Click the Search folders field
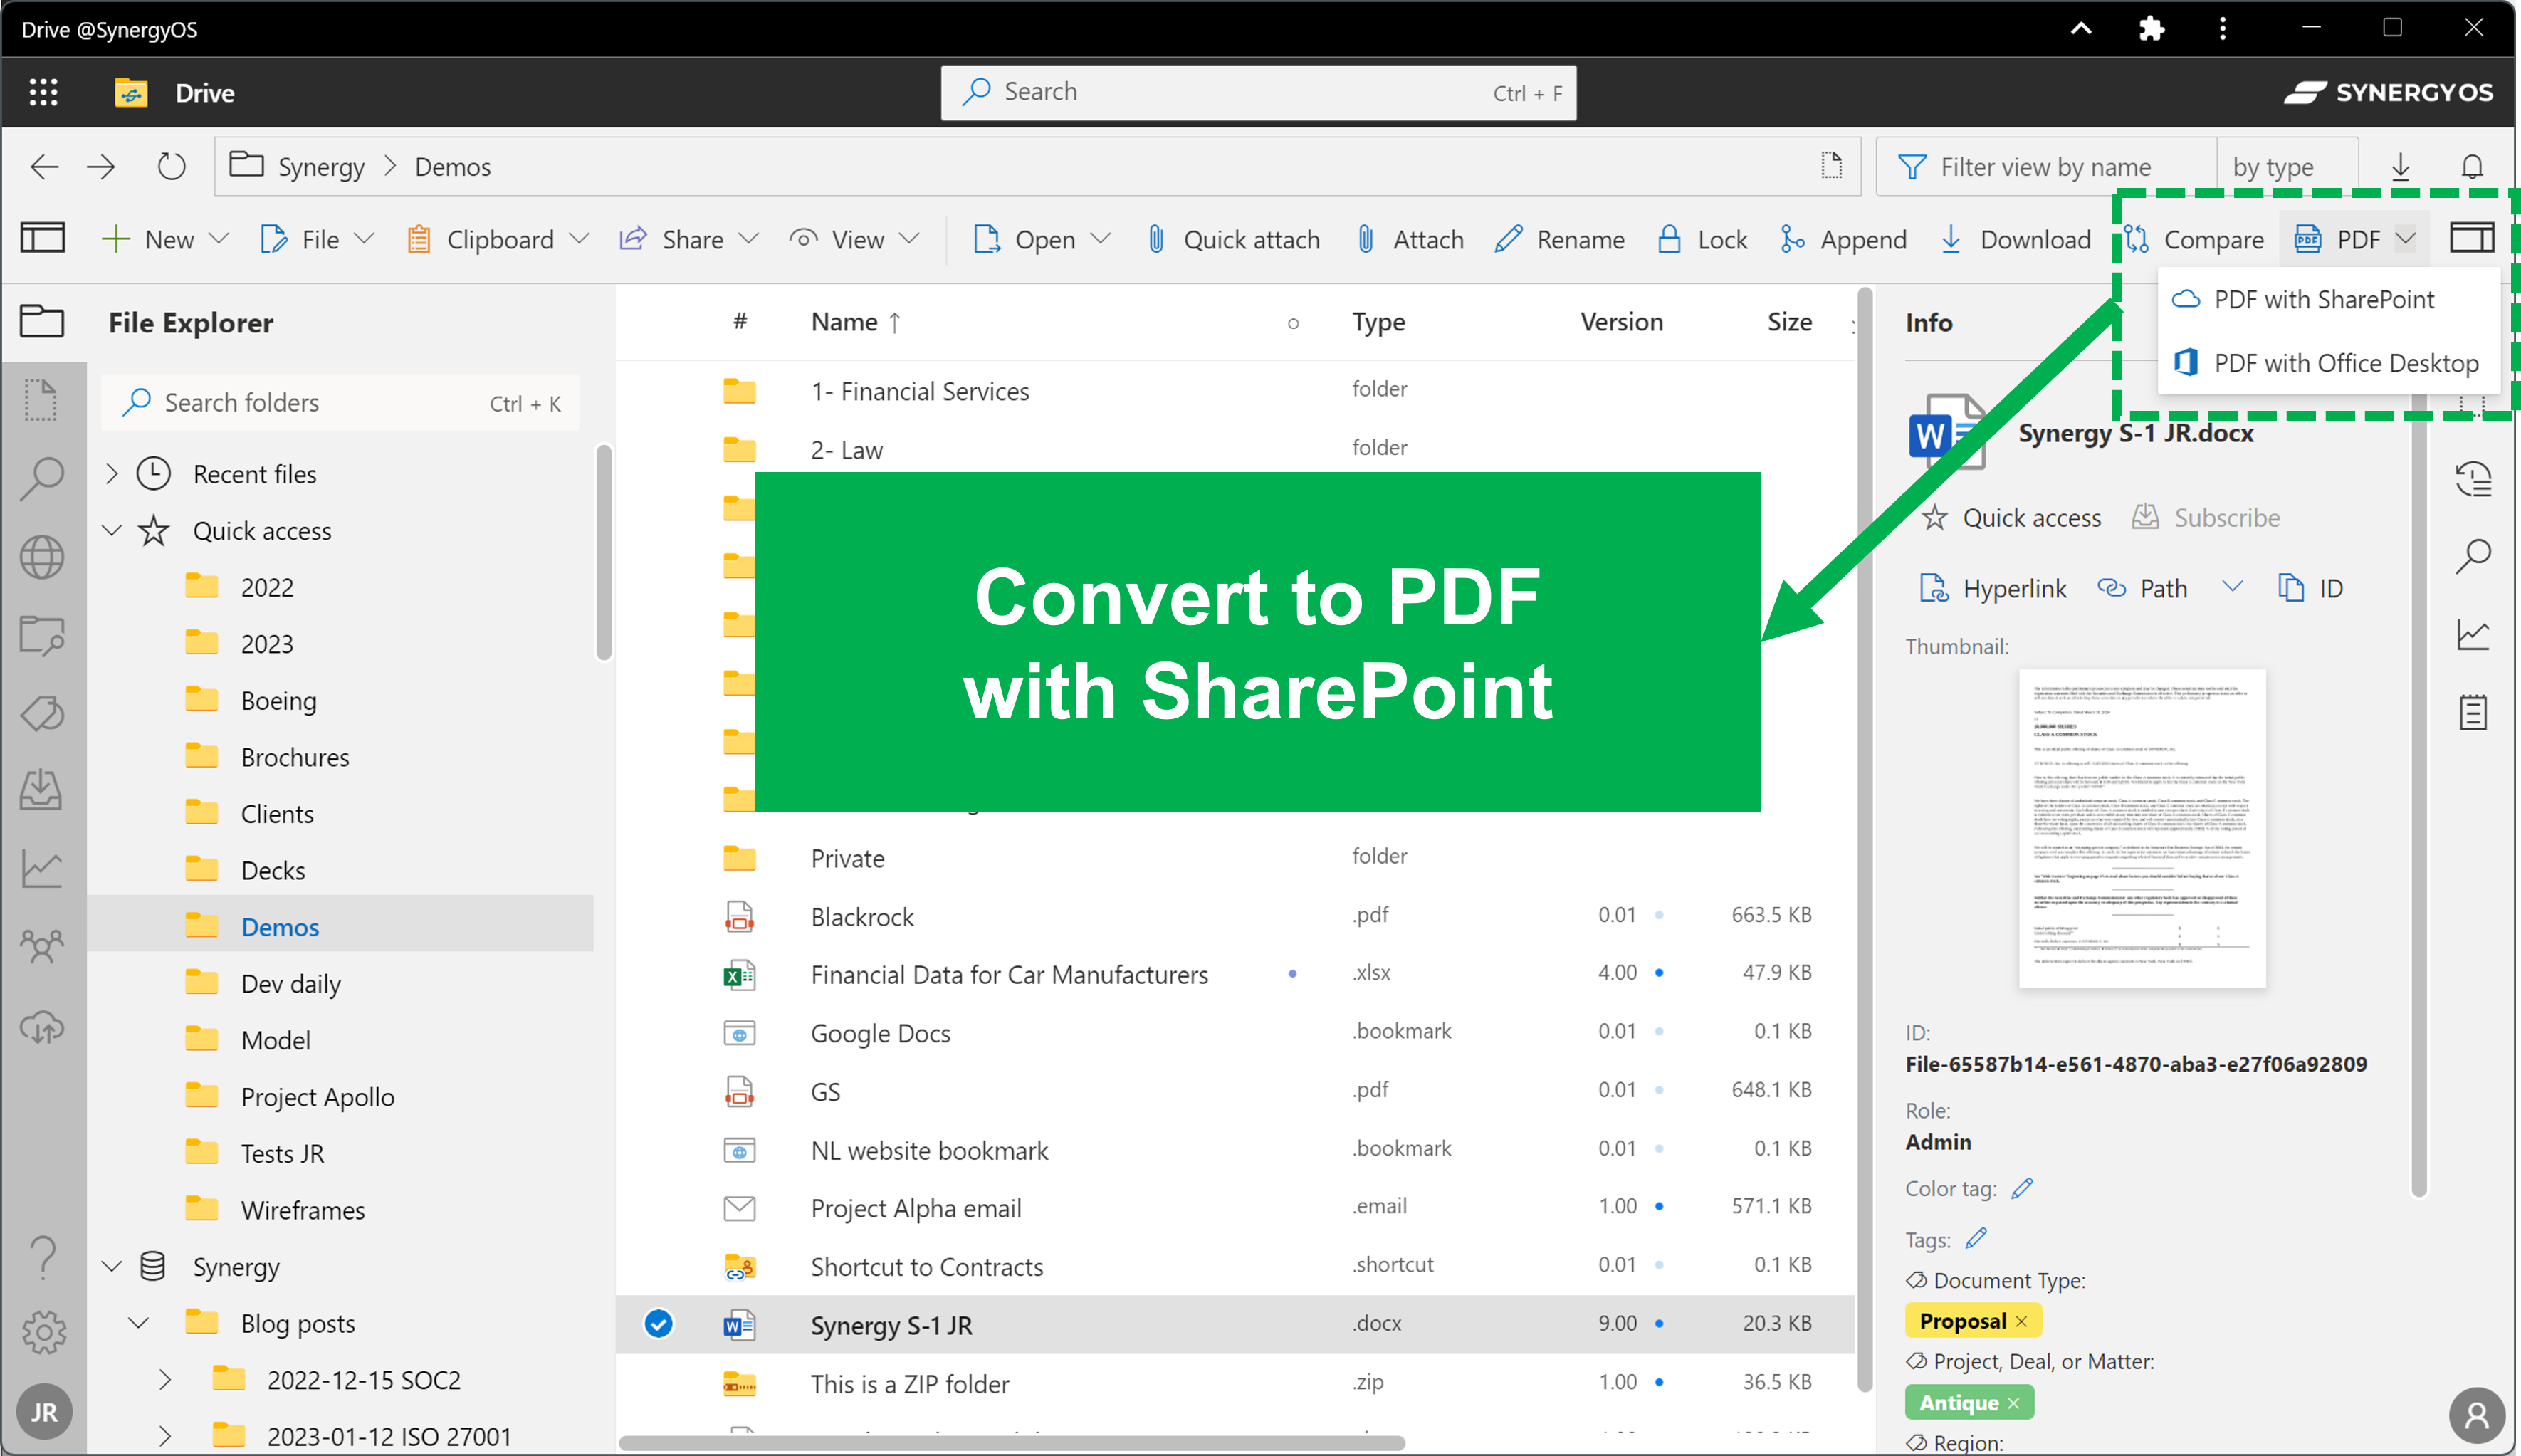The width and height of the screenshot is (2521, 1456). 340,403
